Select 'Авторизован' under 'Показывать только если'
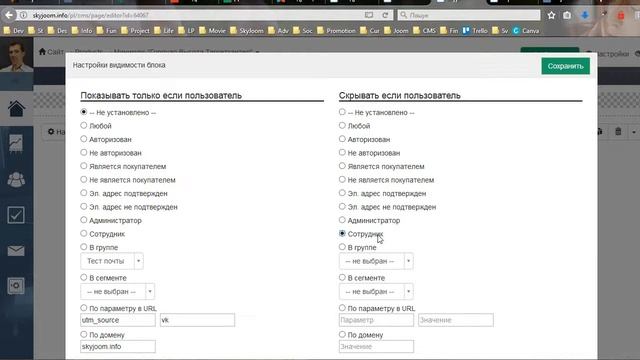The width and height of the screenshot is (640, 360). (x=84, y=139)
